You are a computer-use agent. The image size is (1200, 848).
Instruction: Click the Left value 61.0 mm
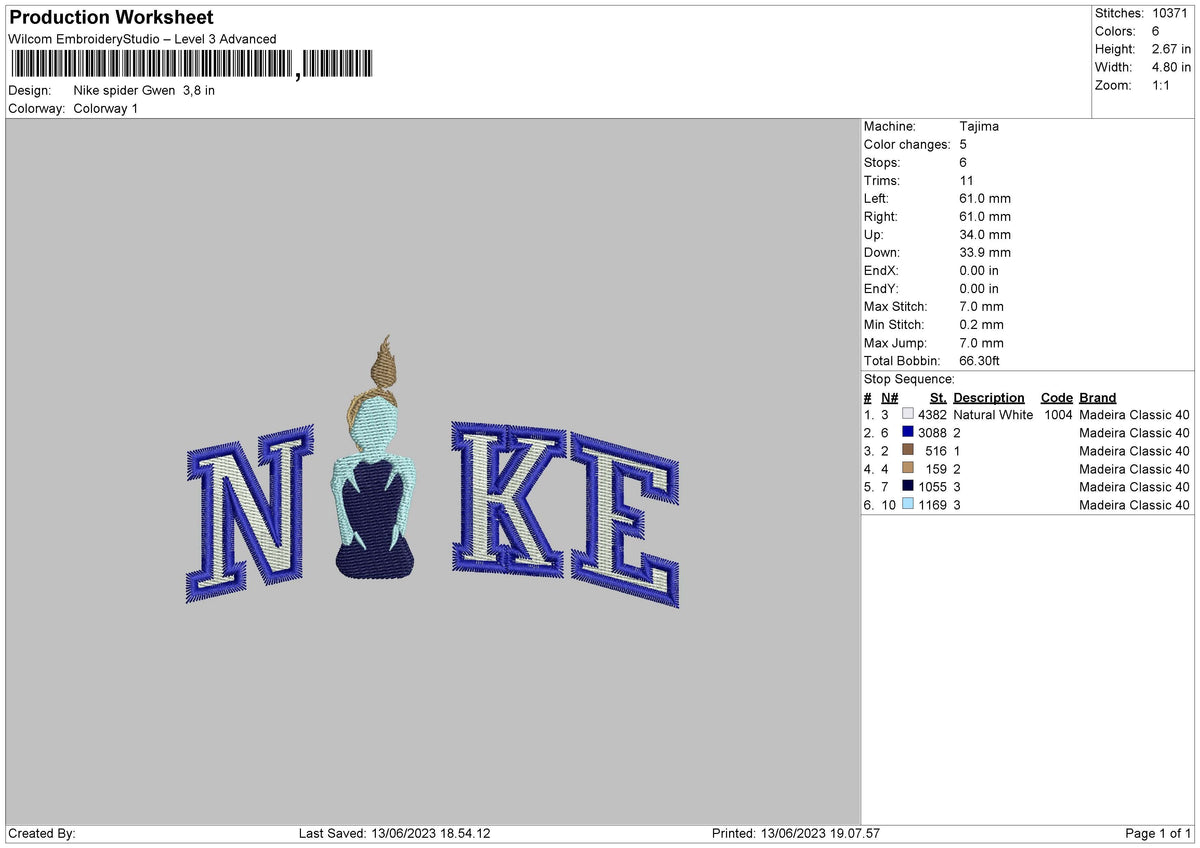click(x=985, y=198)
